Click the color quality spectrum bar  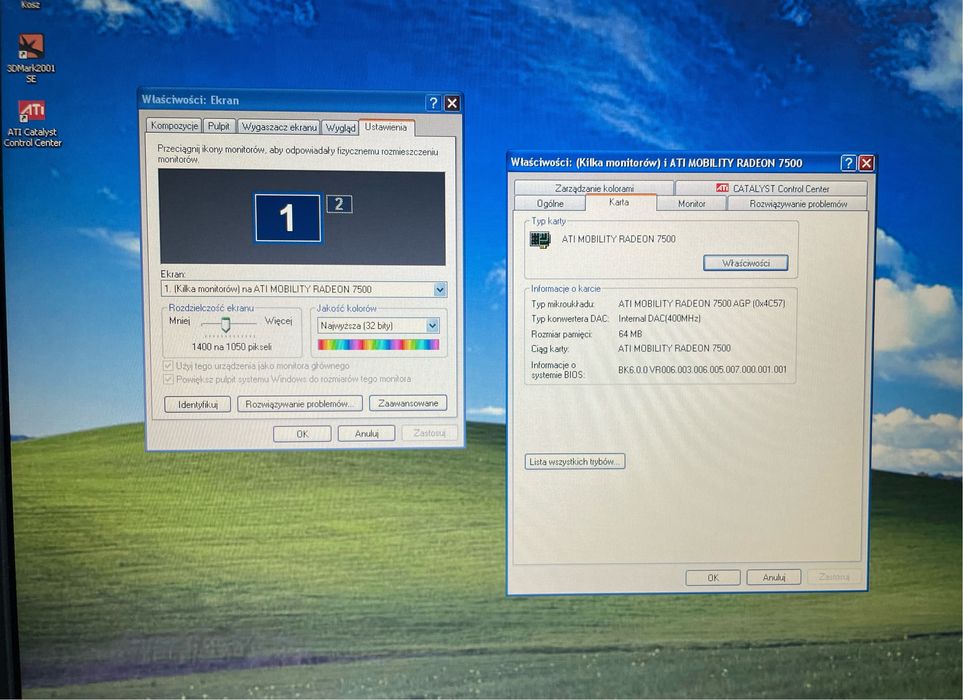378,344
